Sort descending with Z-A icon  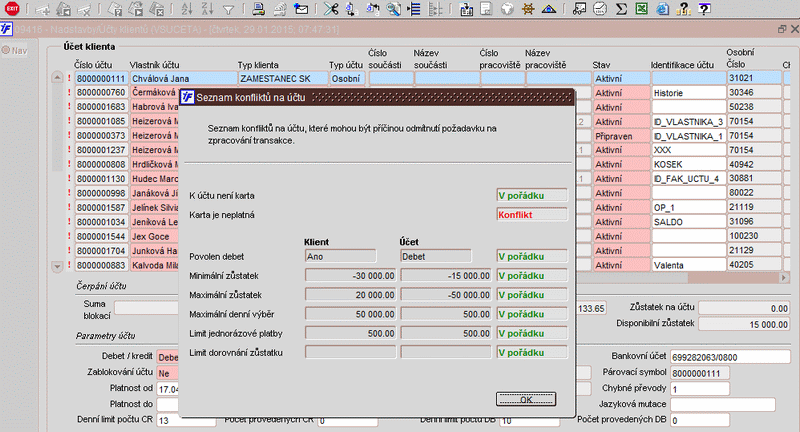207,9
